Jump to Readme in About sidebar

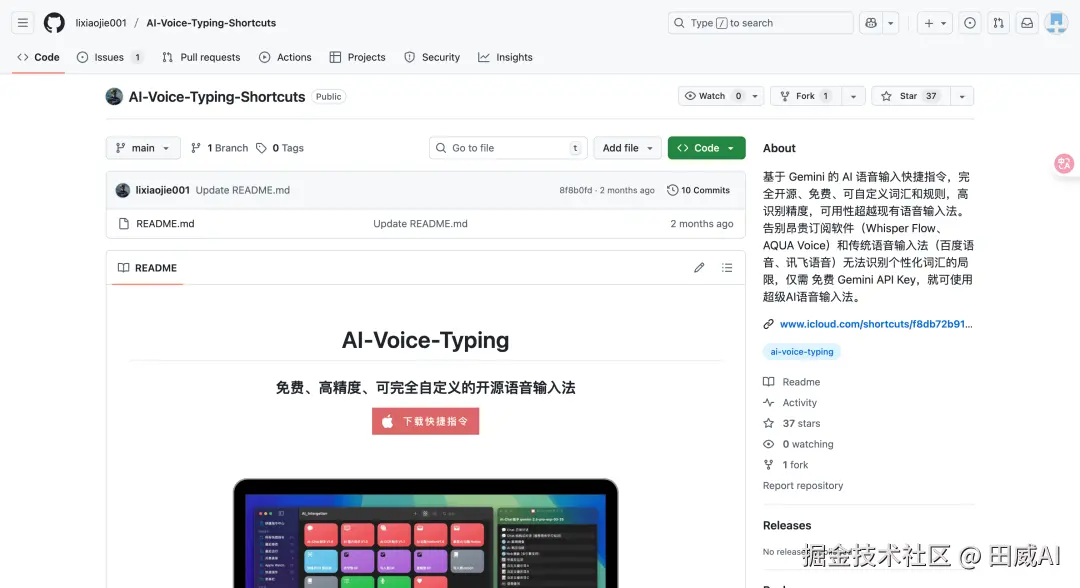click(792, 382)
